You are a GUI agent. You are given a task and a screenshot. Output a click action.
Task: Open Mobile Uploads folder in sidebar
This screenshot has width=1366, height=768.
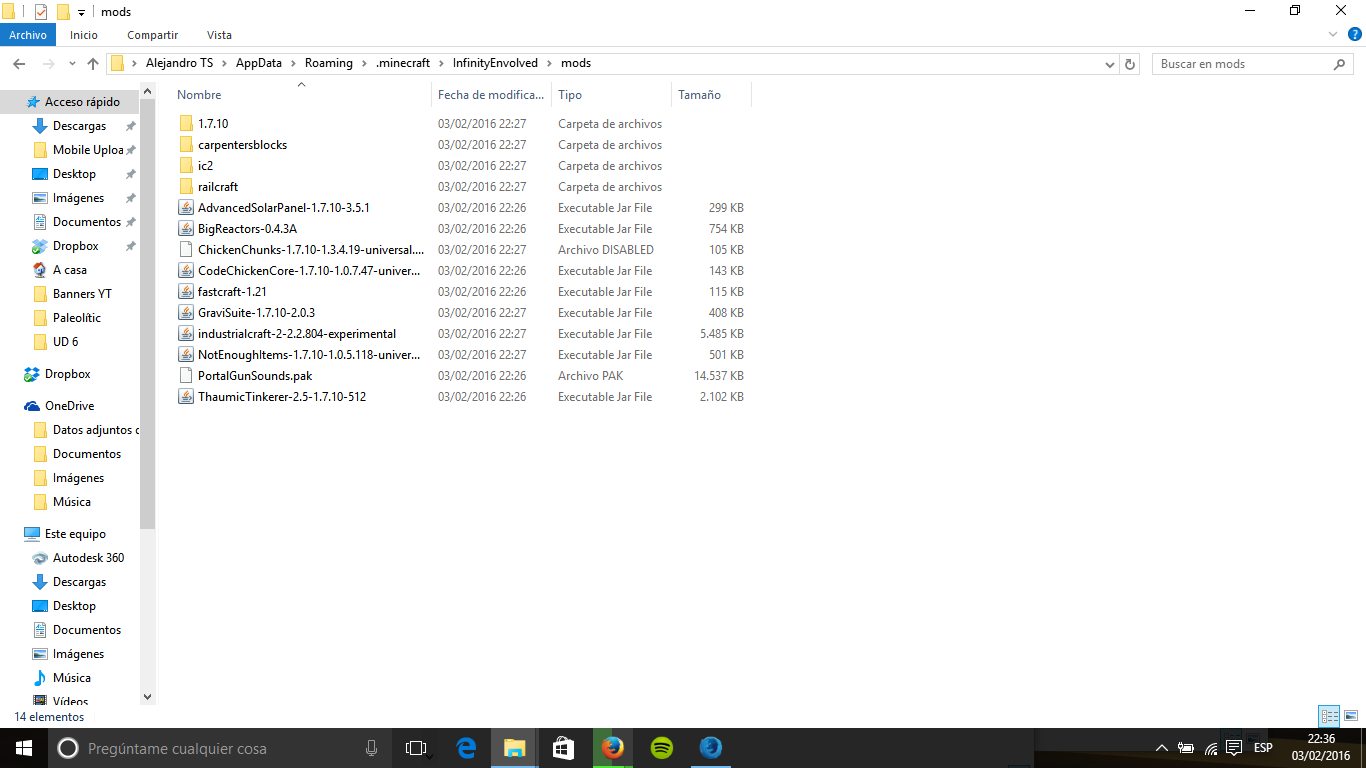coord(88,150)
